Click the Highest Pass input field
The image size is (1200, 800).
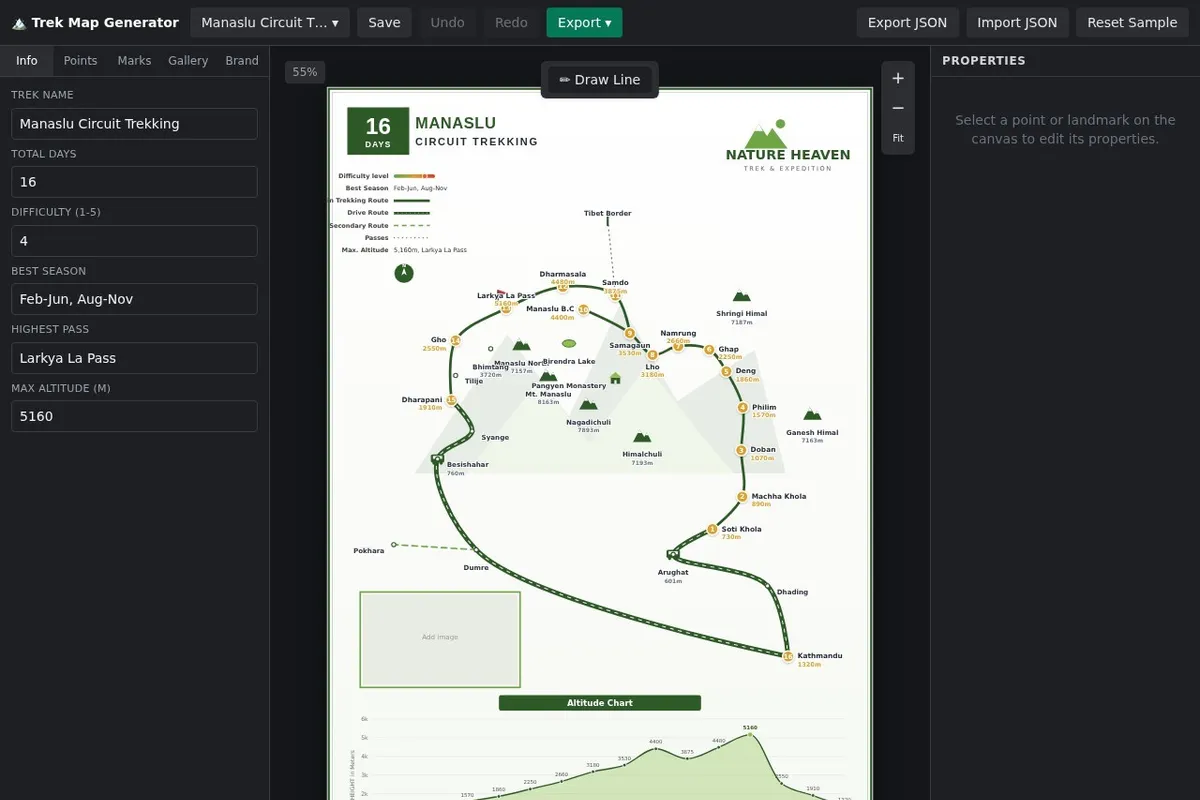[x=134, y=358]
